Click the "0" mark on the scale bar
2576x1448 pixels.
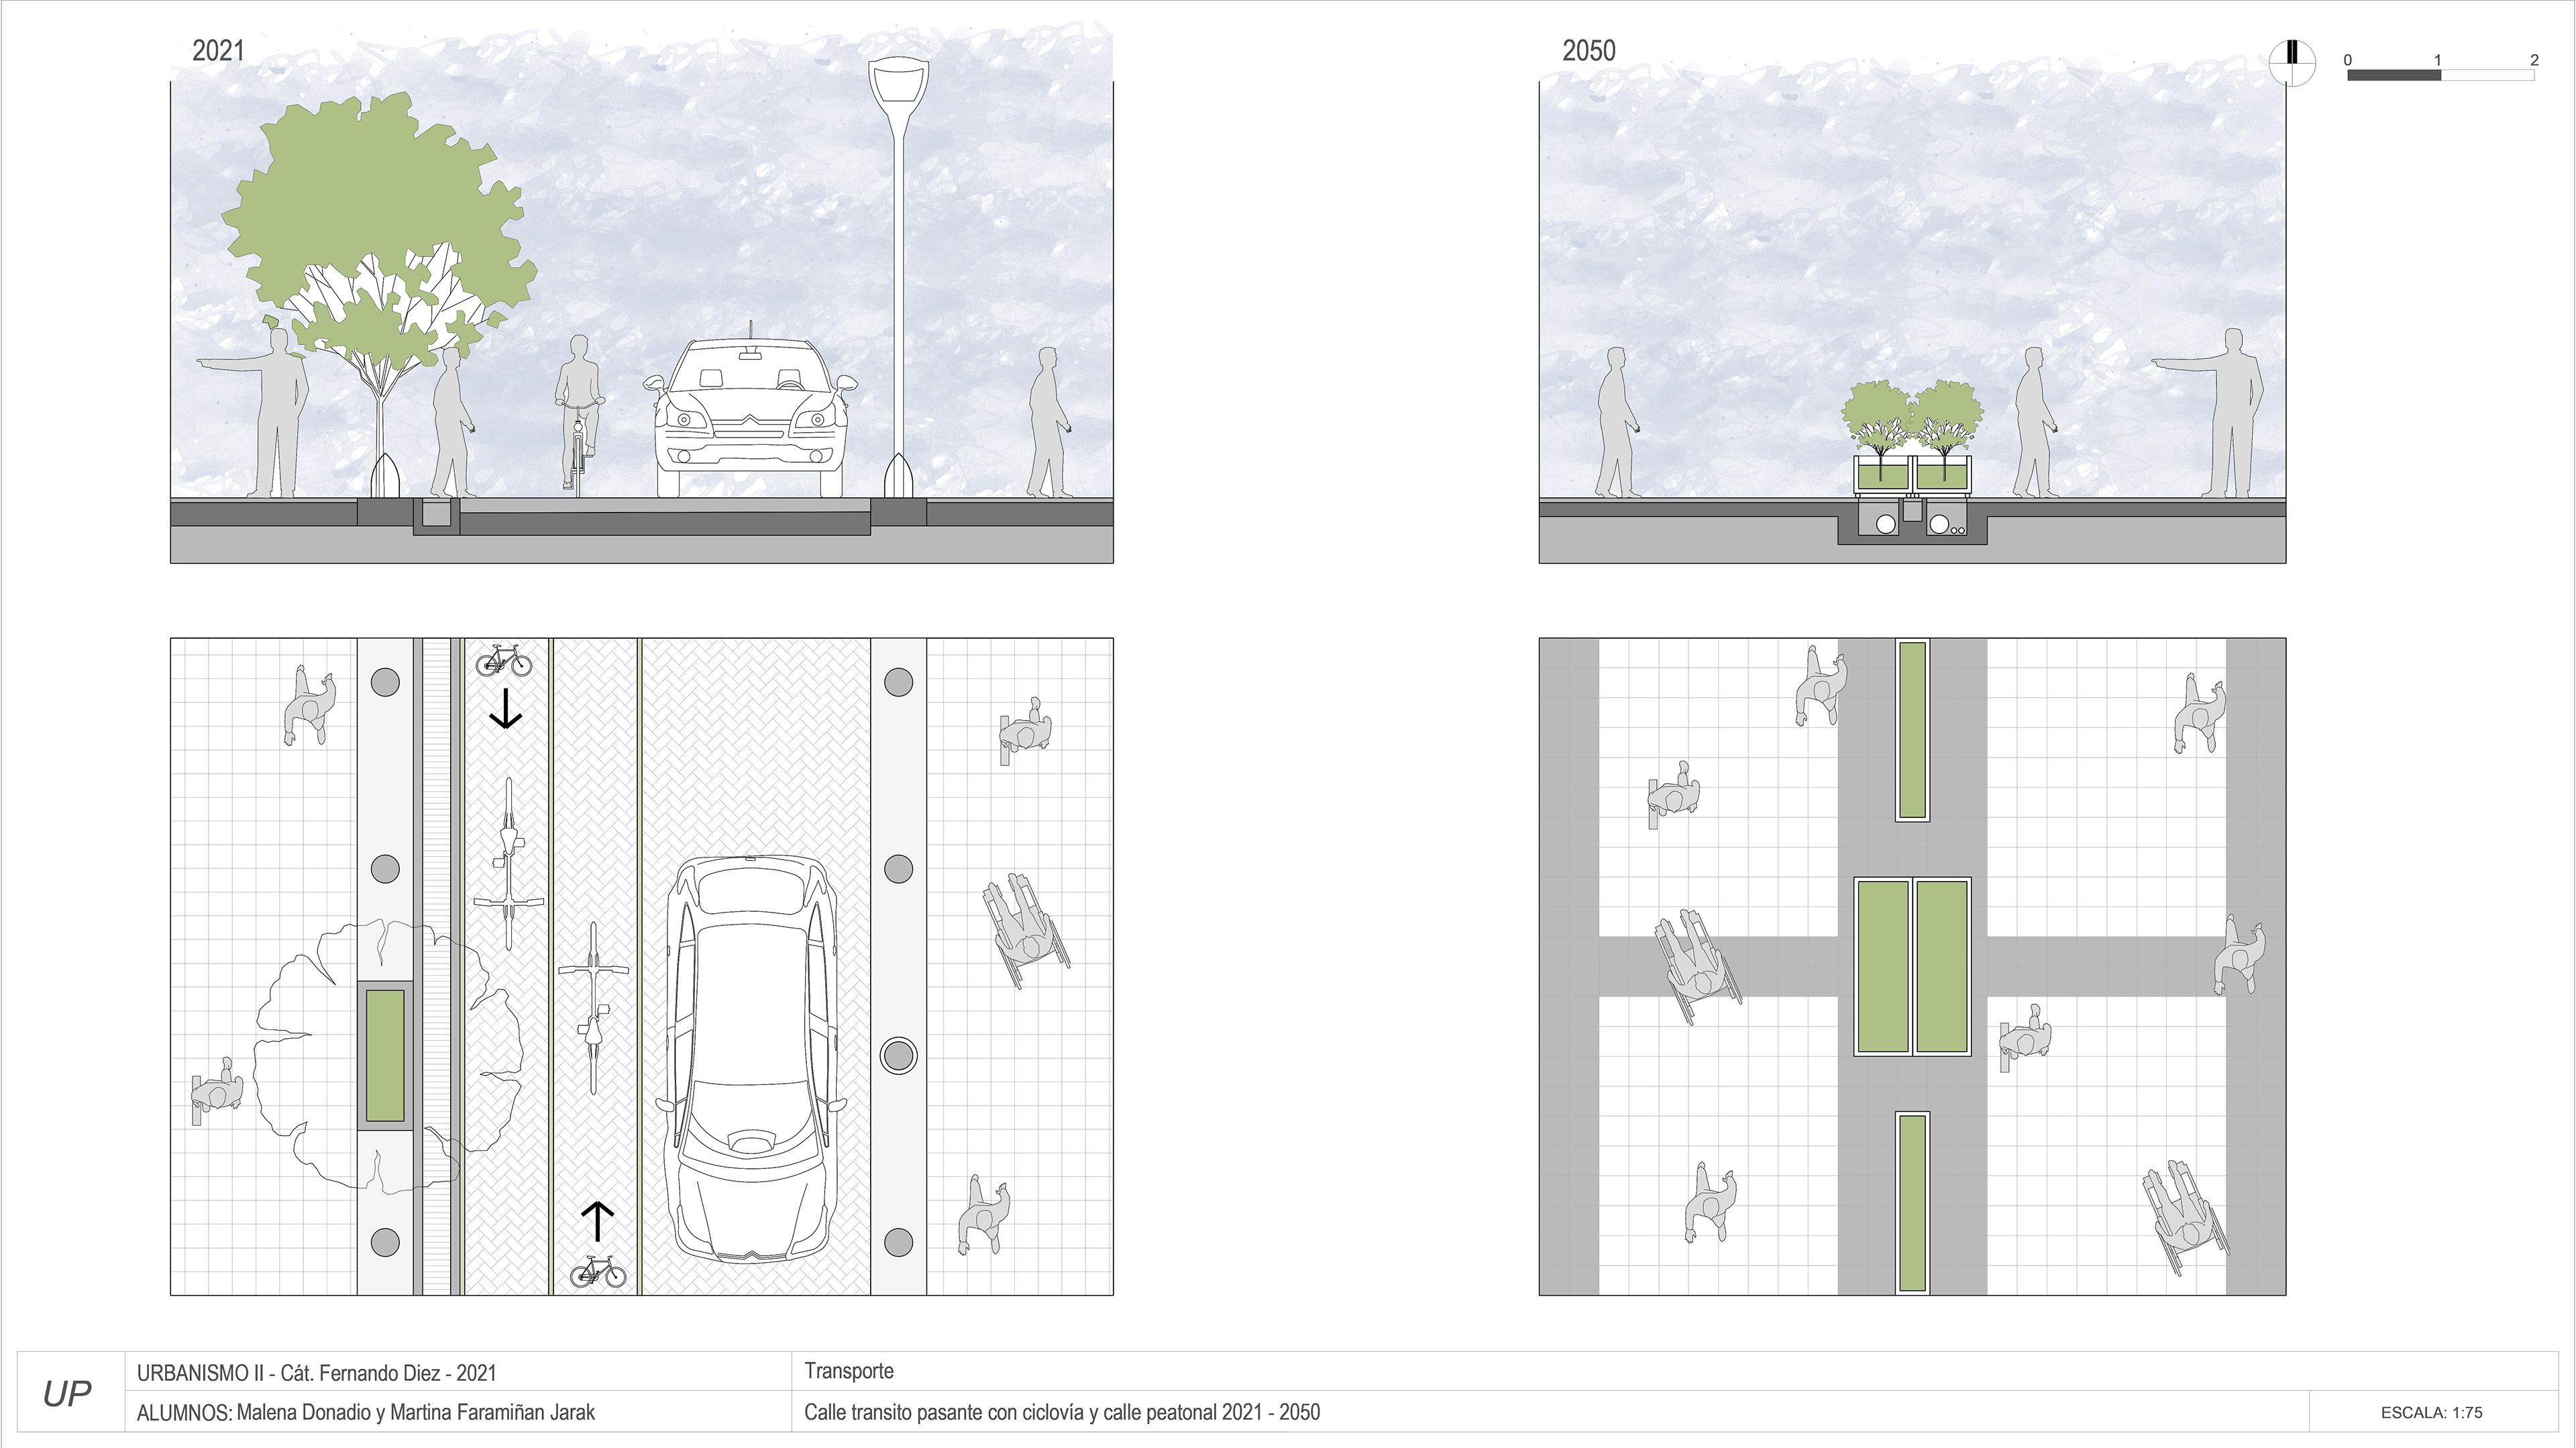[2348, 60]
